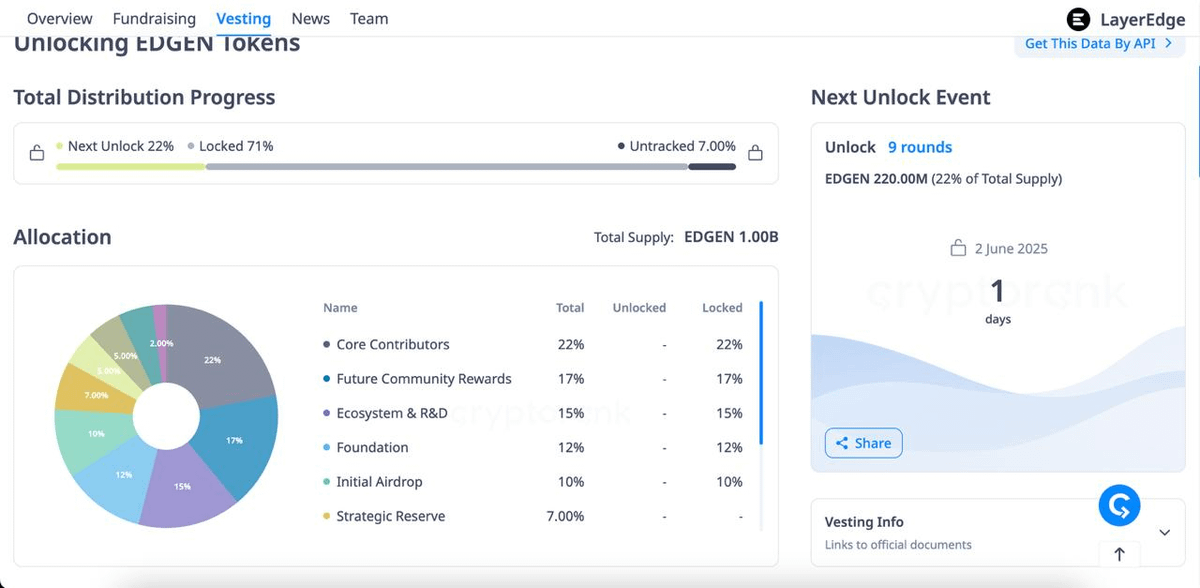Click Get This Data By API button
1200x588 pixels.
(x=1099, y=44)
